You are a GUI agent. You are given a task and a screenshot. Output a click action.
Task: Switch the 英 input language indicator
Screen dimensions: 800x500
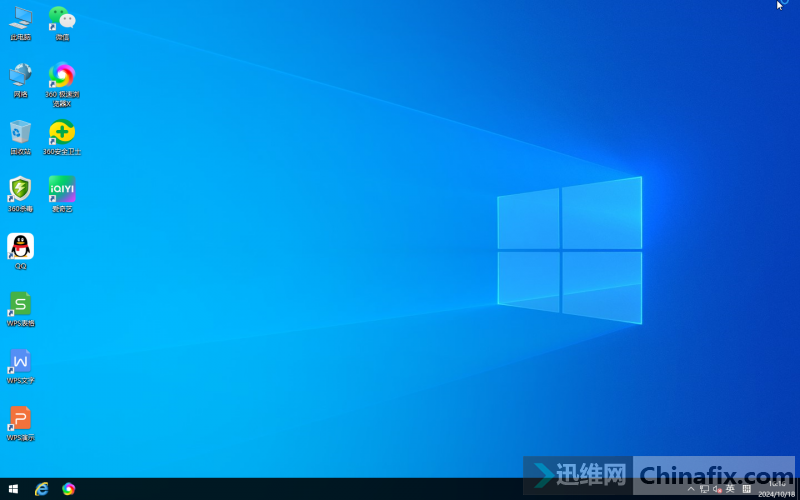[x=730, y=489]
